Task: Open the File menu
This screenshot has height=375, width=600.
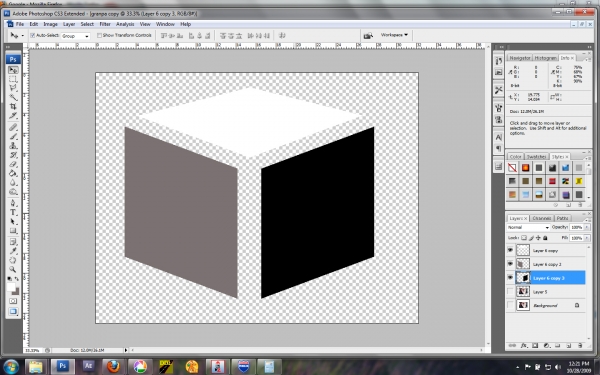Action: 20,24
